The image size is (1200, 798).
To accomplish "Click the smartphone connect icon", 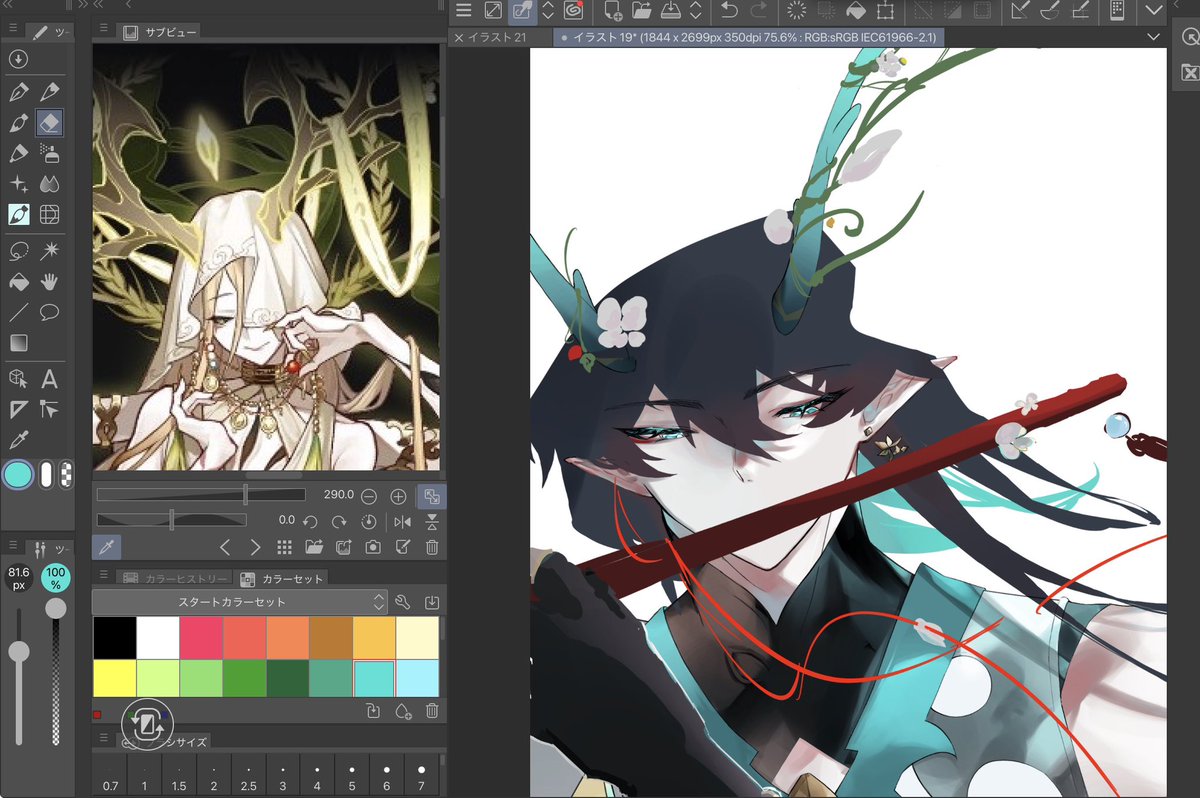I will click(1118, 11).
